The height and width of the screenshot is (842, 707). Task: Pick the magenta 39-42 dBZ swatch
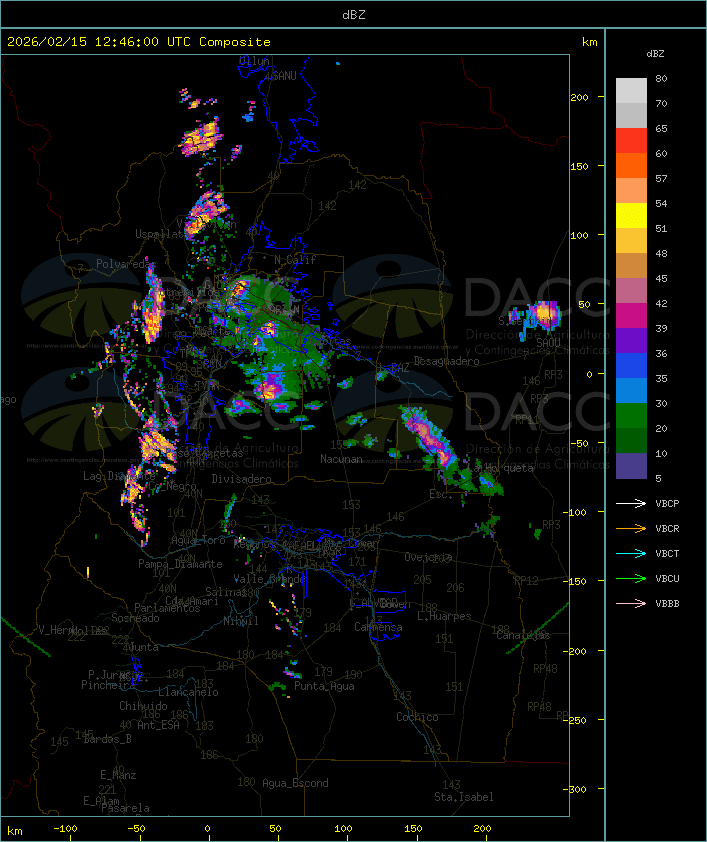631,315
